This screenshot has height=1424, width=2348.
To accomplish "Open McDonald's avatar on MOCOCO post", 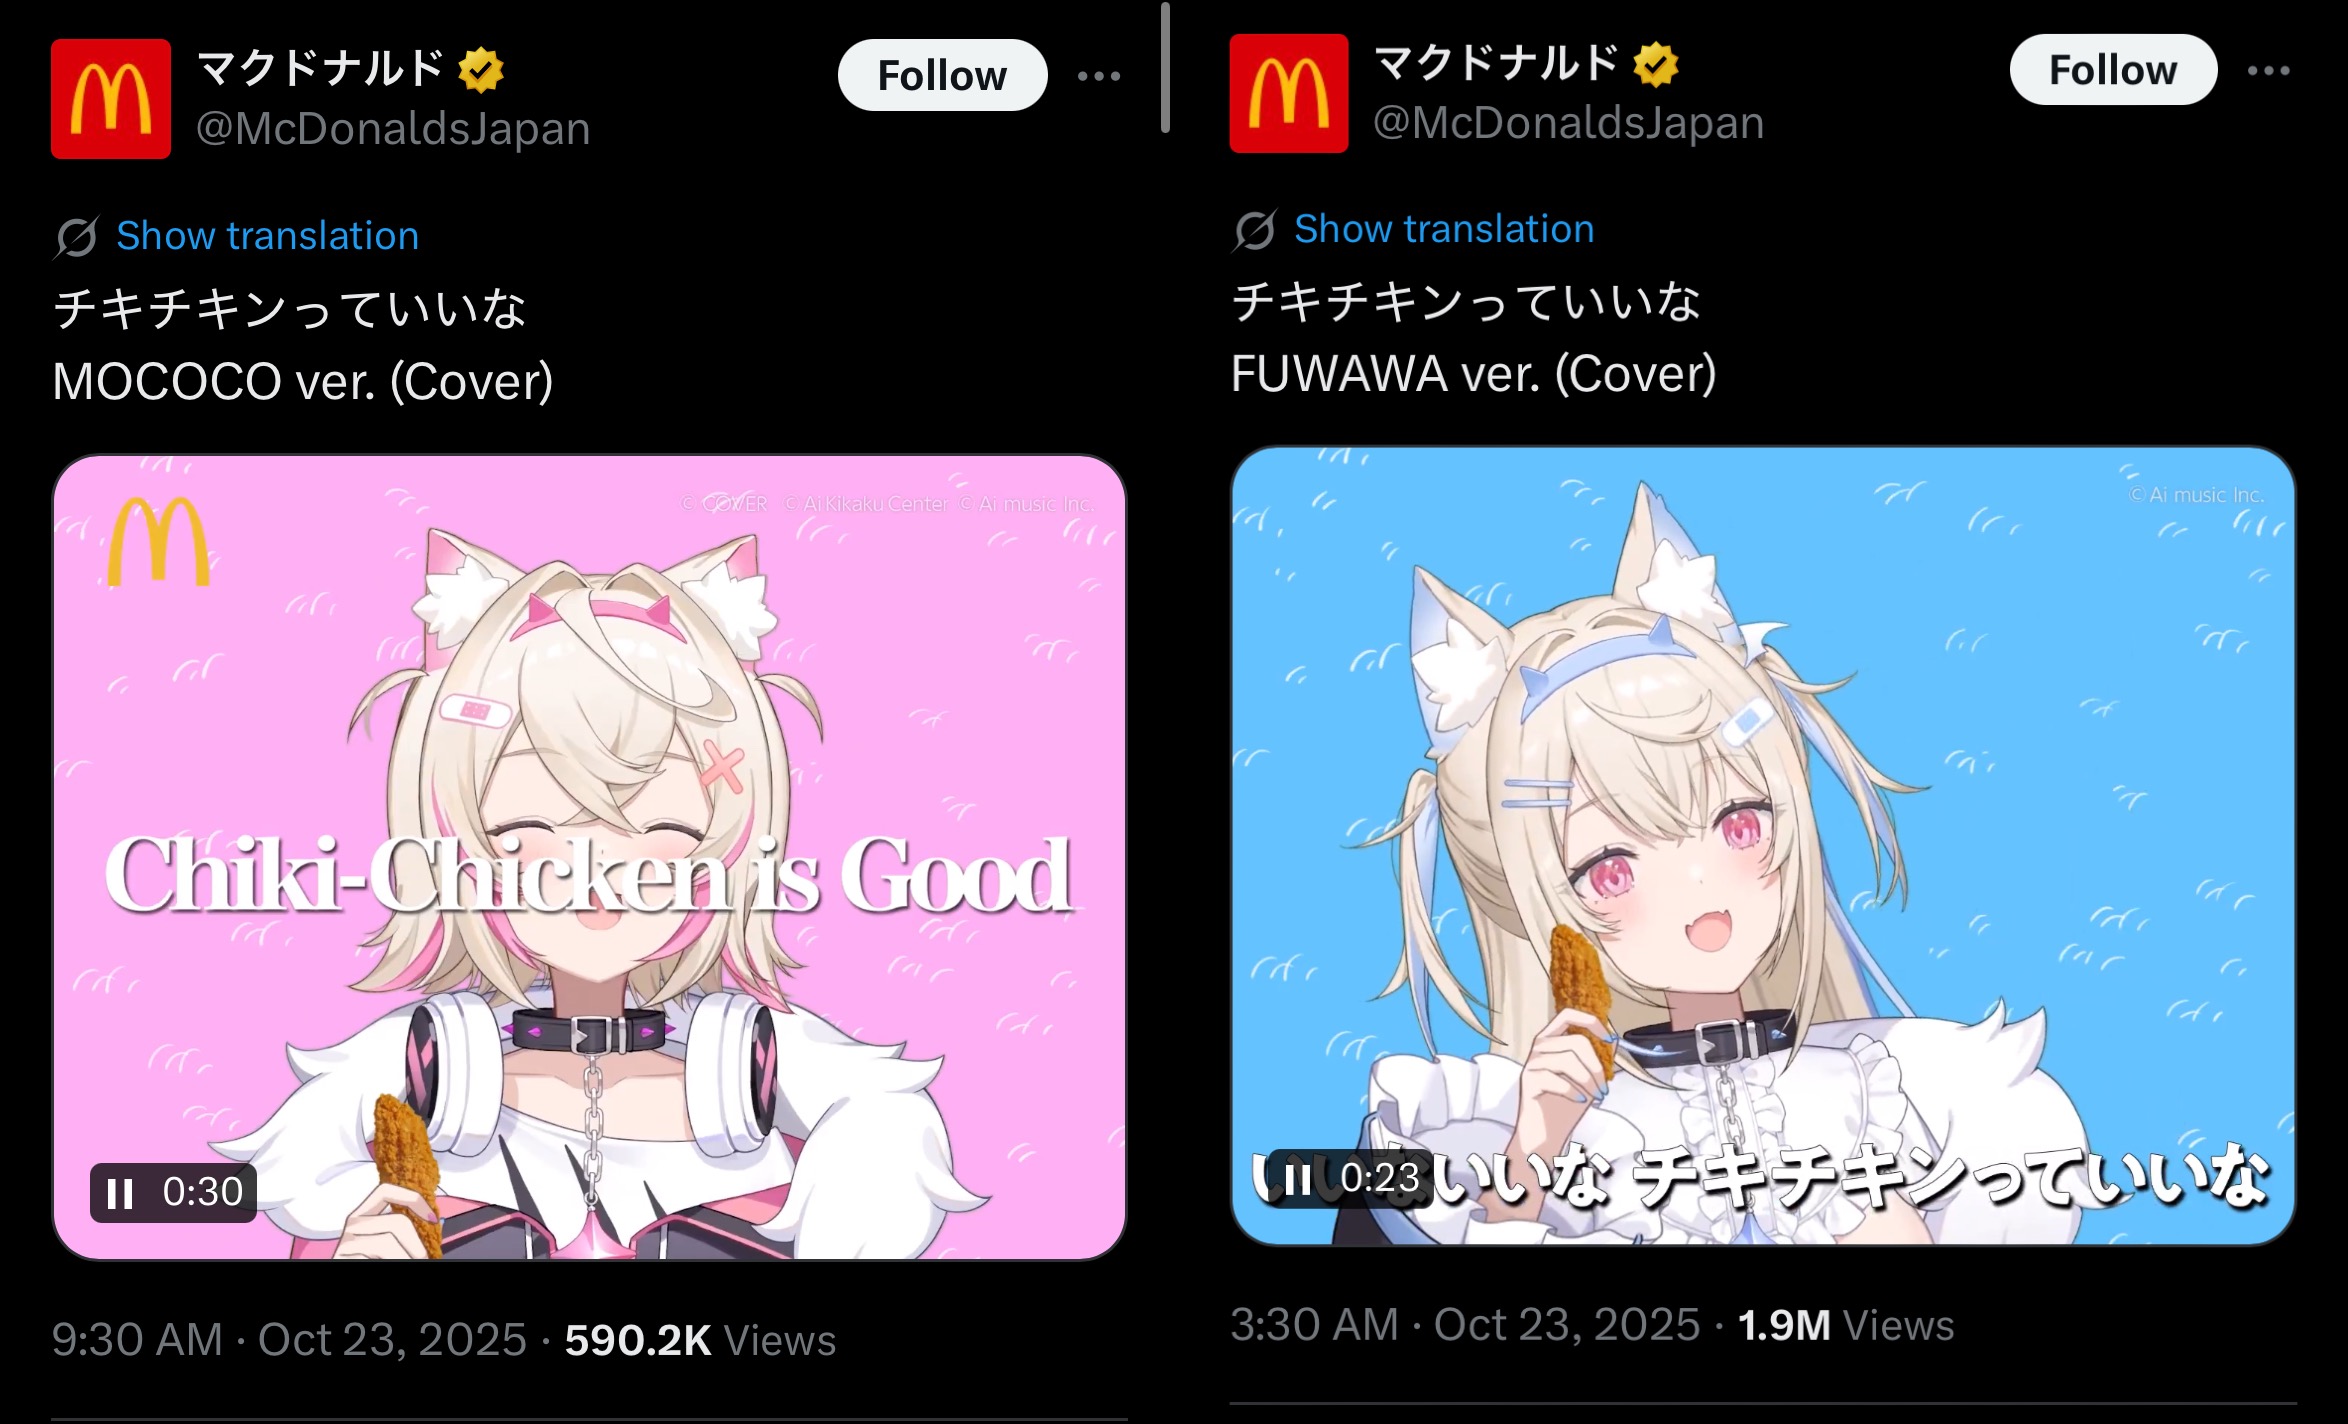I will click(111, 99).
